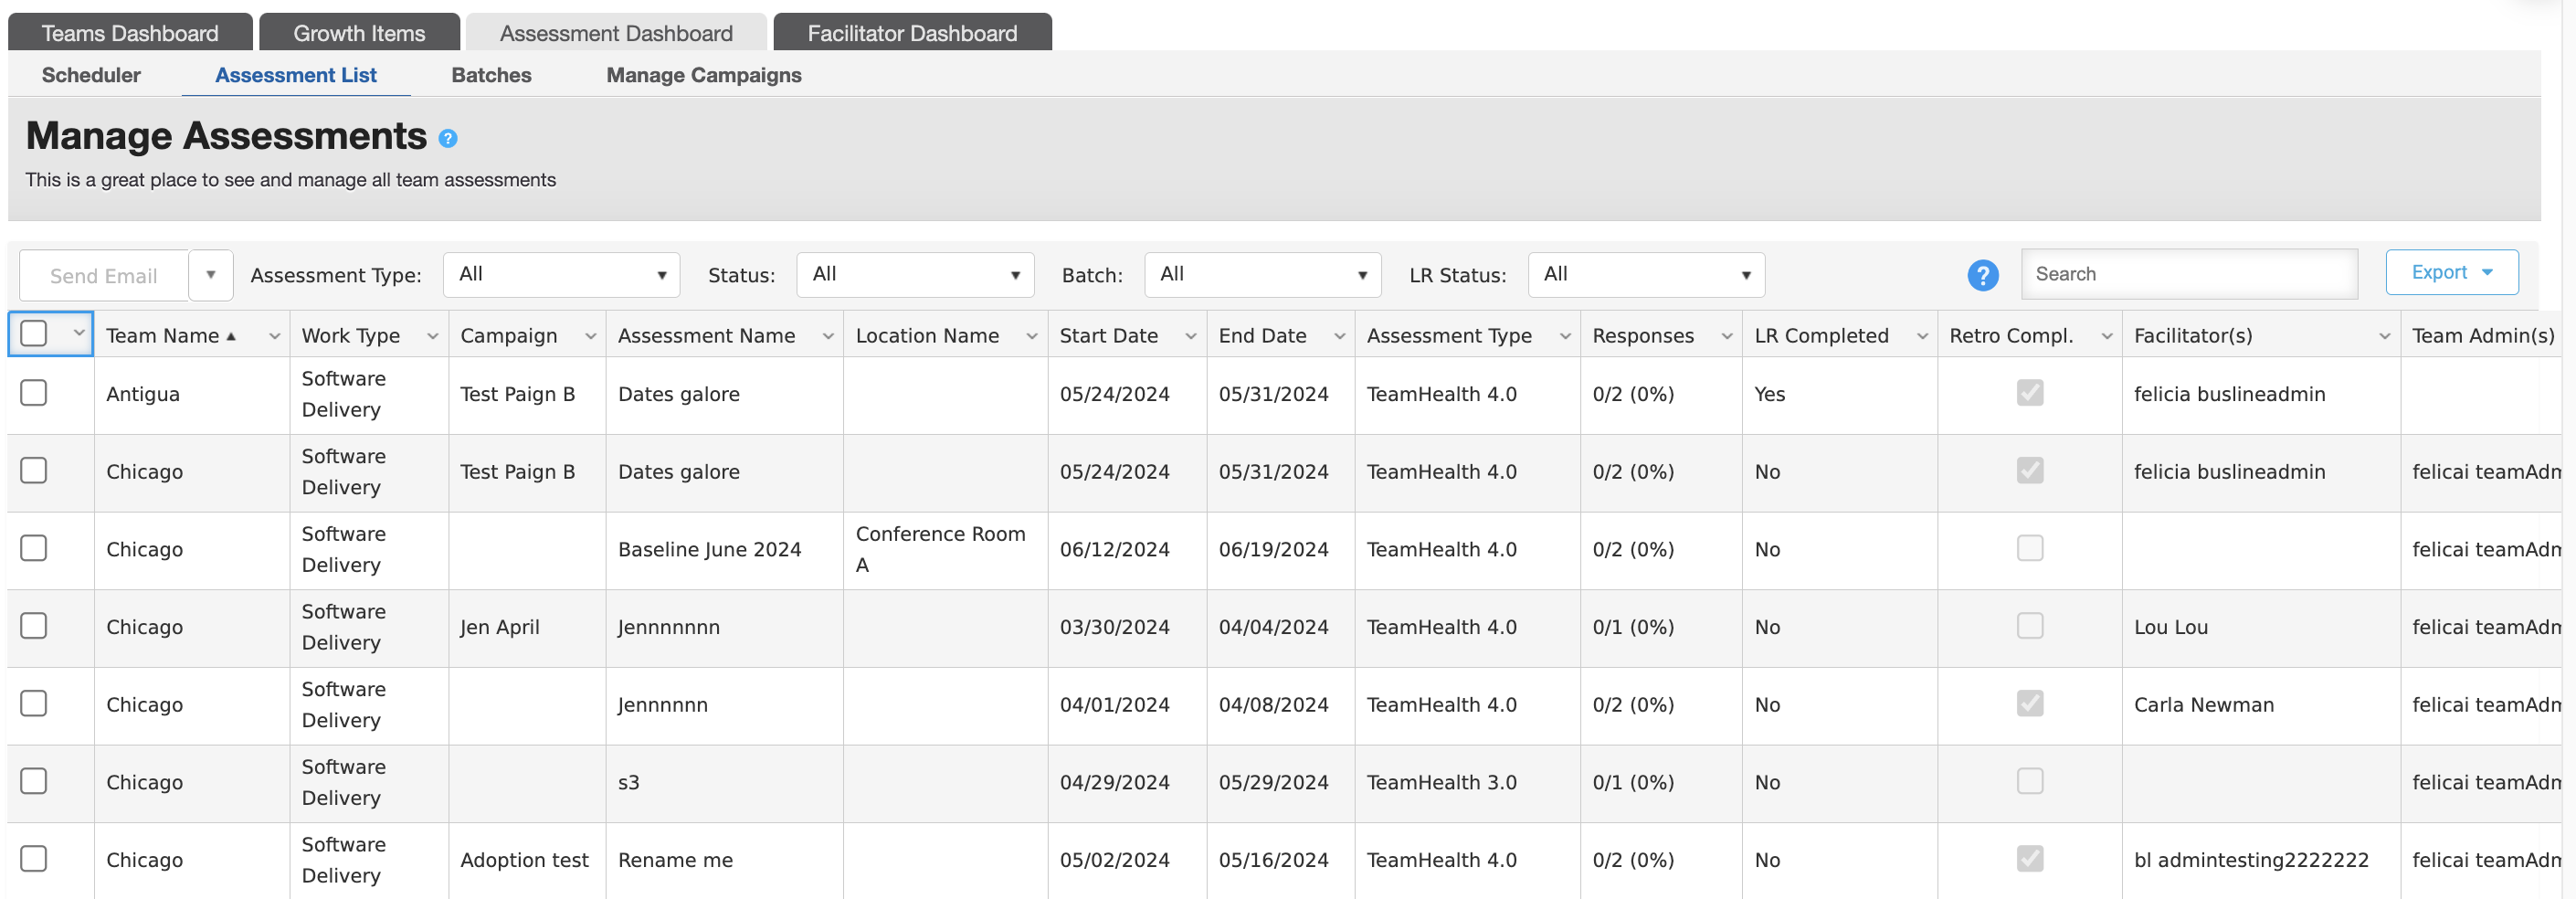2576x899 pixels.
Task: Click Baseline June 2024 assessment name
Action: [709, 549]
